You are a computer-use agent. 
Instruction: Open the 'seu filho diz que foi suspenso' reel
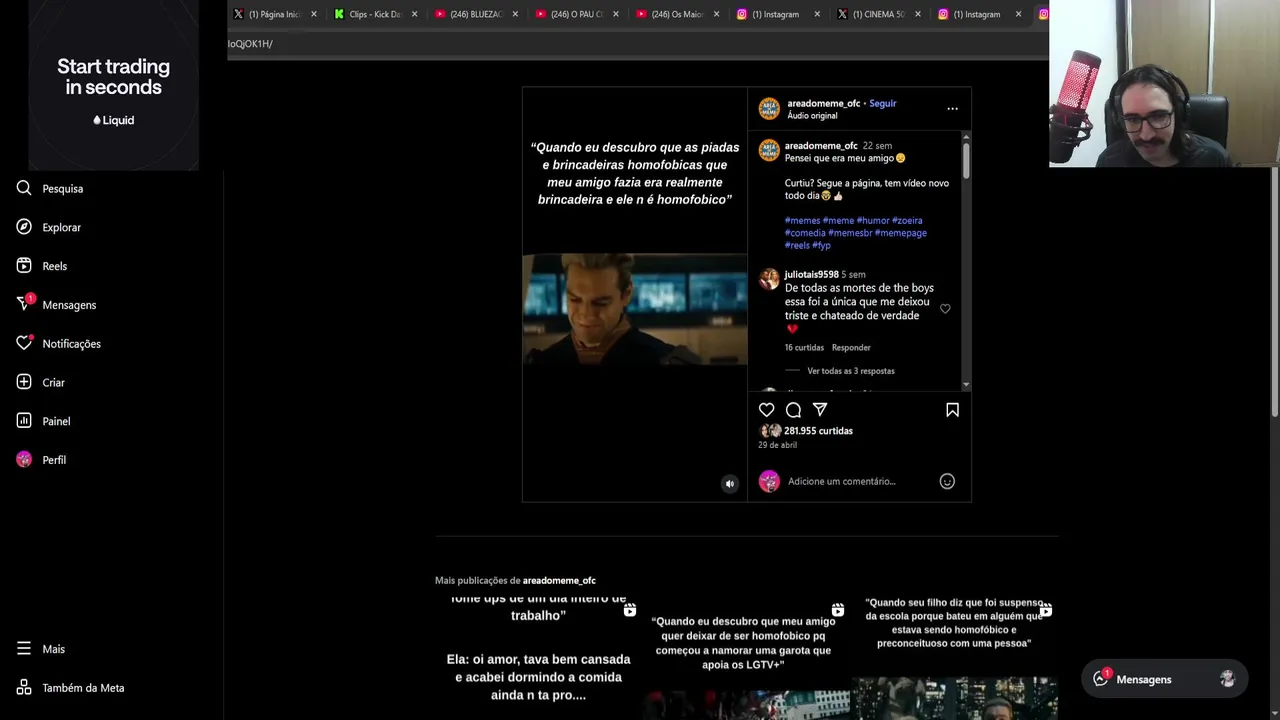pyautogui.click(x=955, y=656)
